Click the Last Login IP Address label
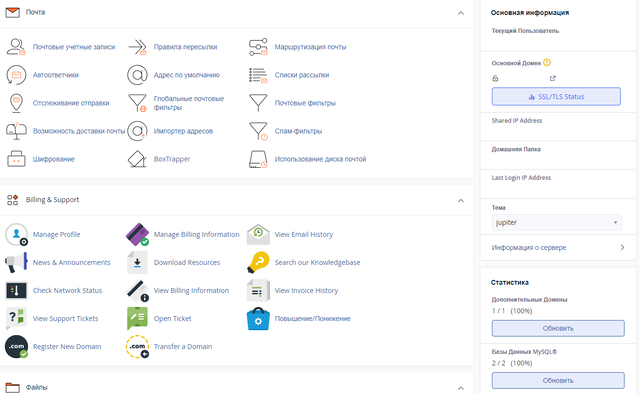Viewport: 640px width, 394px height. [521, 178]
